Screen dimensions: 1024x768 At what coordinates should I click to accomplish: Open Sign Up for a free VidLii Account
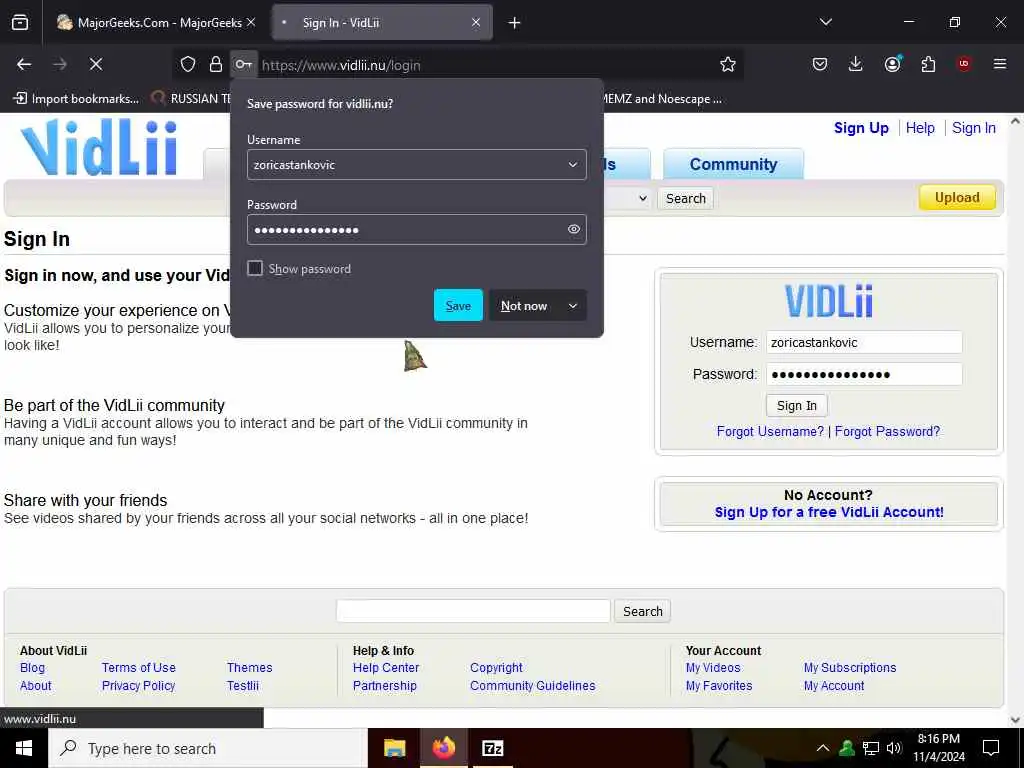(829, 512)
